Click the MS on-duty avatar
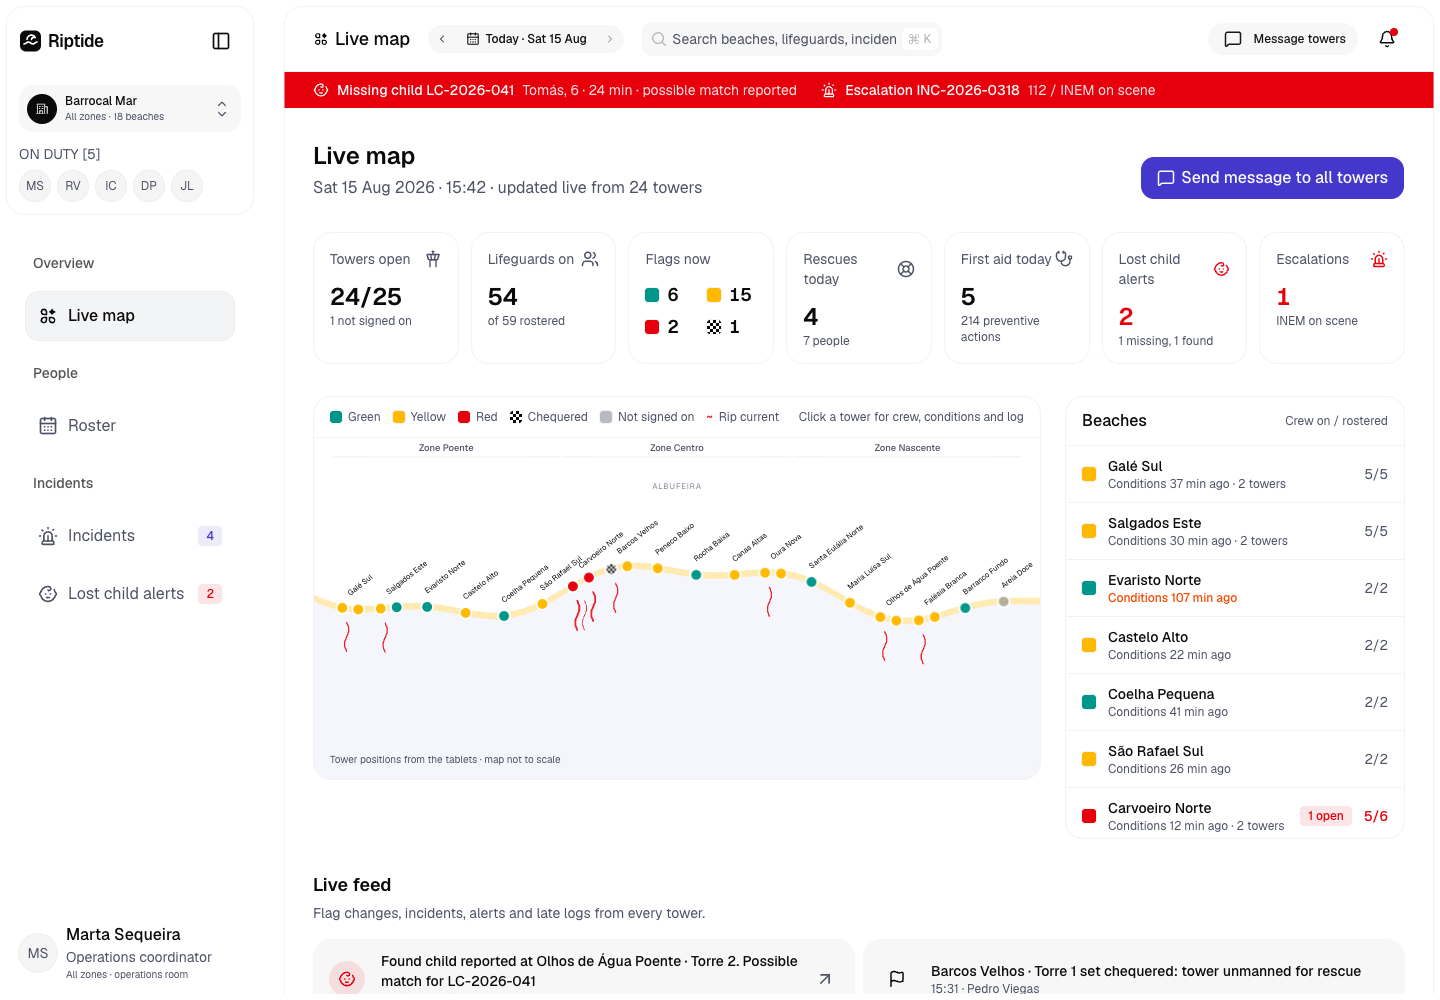Image resolution: width=1440 pixels, height=1000 pixels. pyautogui.click(x=35, y=186)
